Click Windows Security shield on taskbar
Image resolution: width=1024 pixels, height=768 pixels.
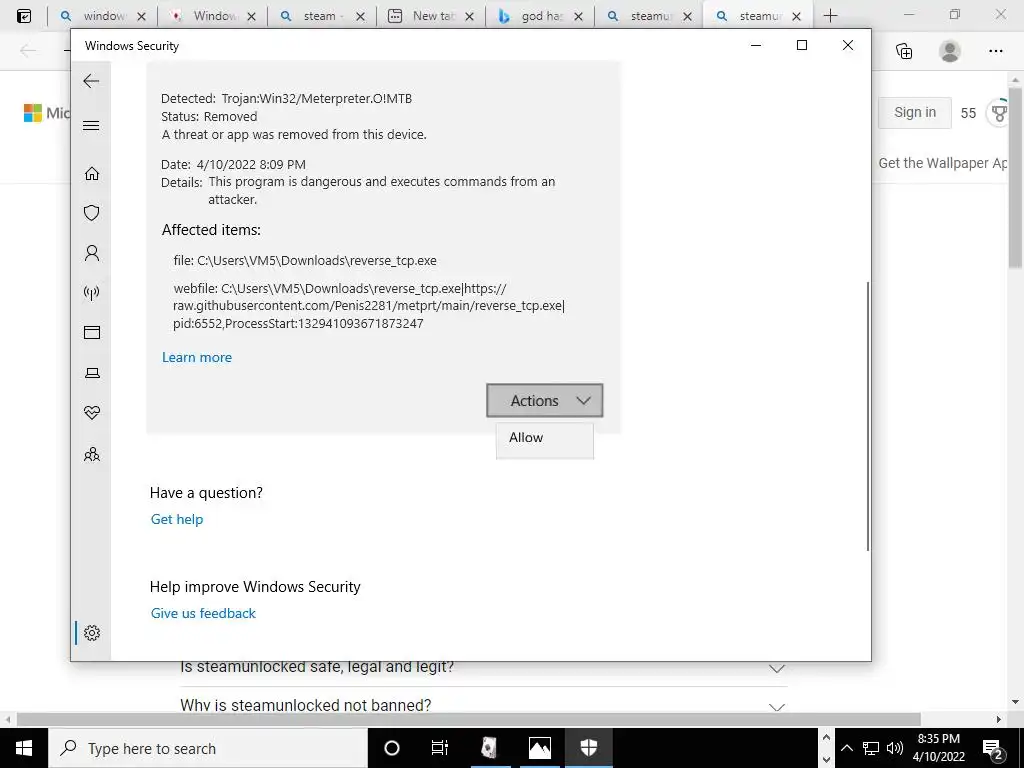coord(588,748)
